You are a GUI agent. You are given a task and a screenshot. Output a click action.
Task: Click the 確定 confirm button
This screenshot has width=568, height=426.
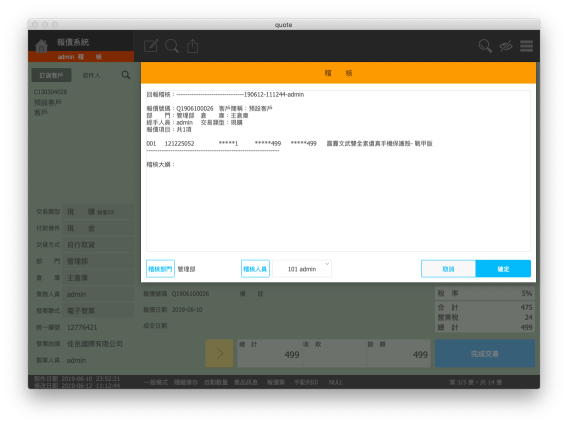pyautogui.click(x=503, y=269)
